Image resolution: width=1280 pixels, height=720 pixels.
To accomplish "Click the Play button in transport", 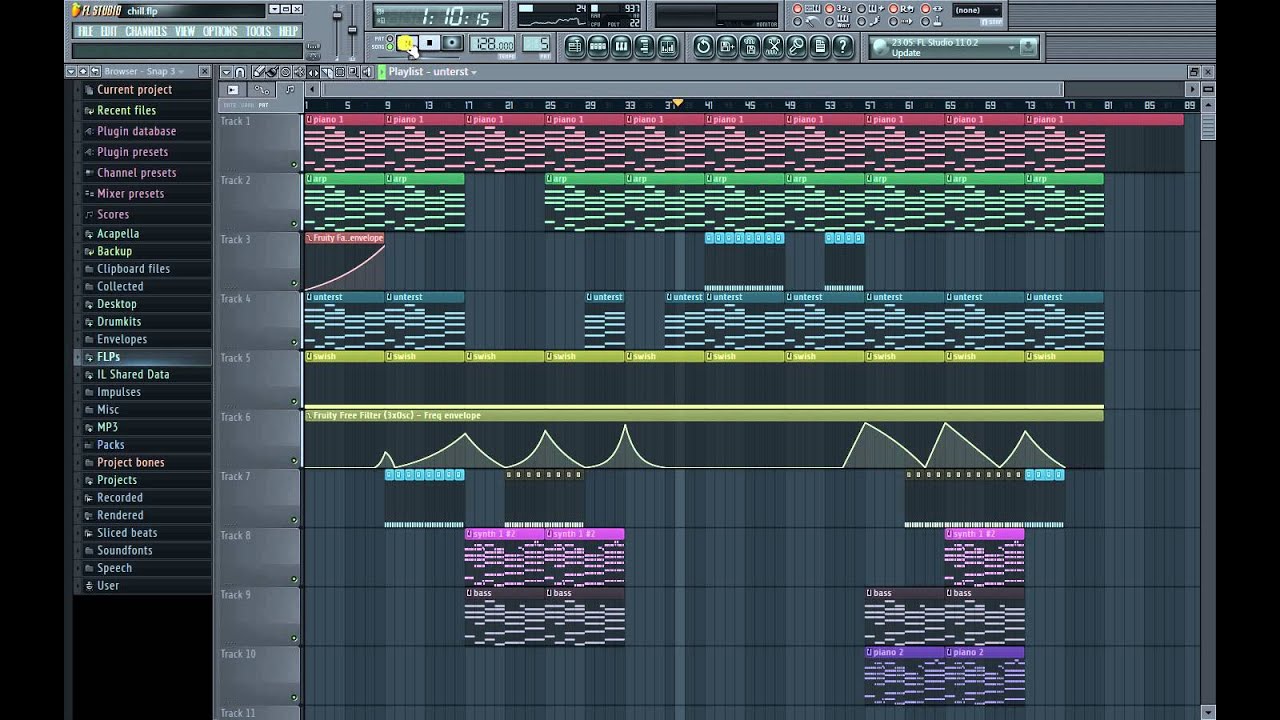I will coord(407,43).
